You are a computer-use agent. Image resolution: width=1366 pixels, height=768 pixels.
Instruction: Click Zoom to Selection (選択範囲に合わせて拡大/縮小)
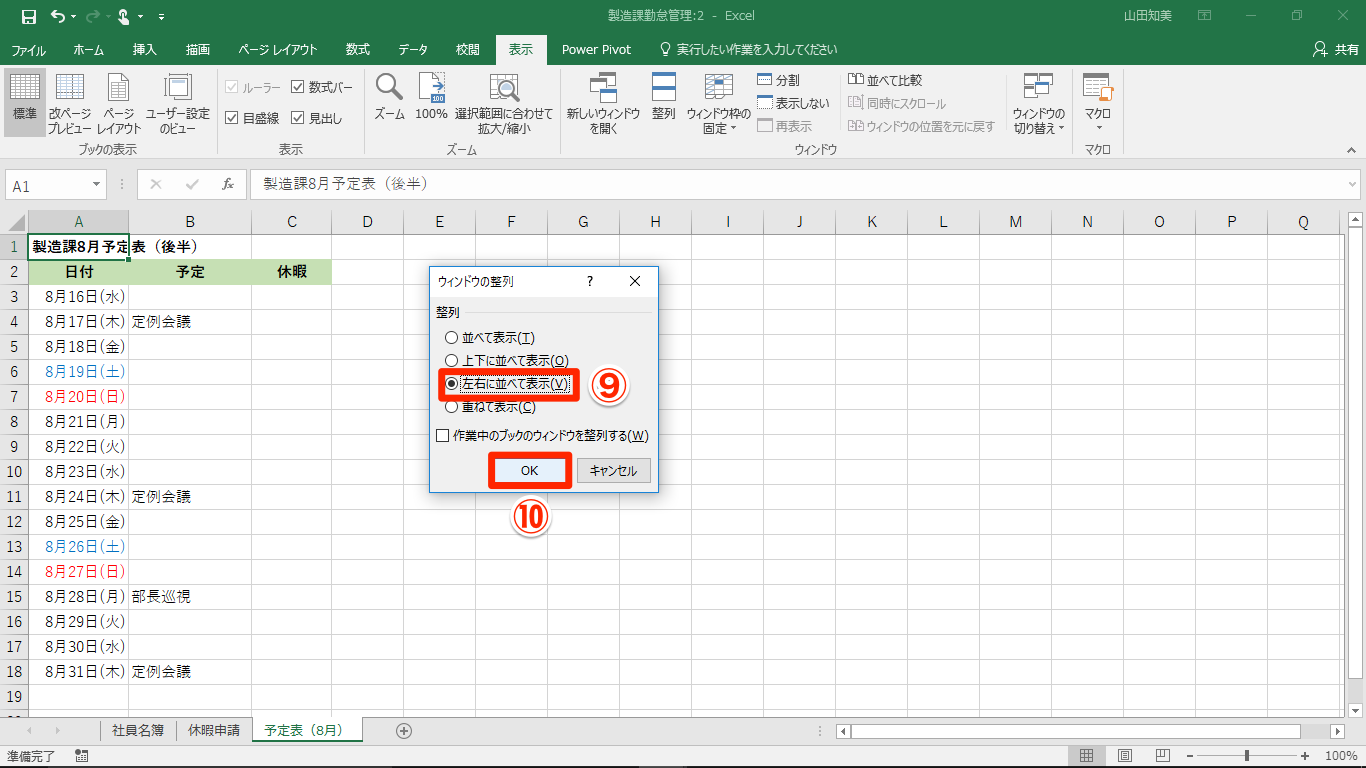tap(504, 103)
